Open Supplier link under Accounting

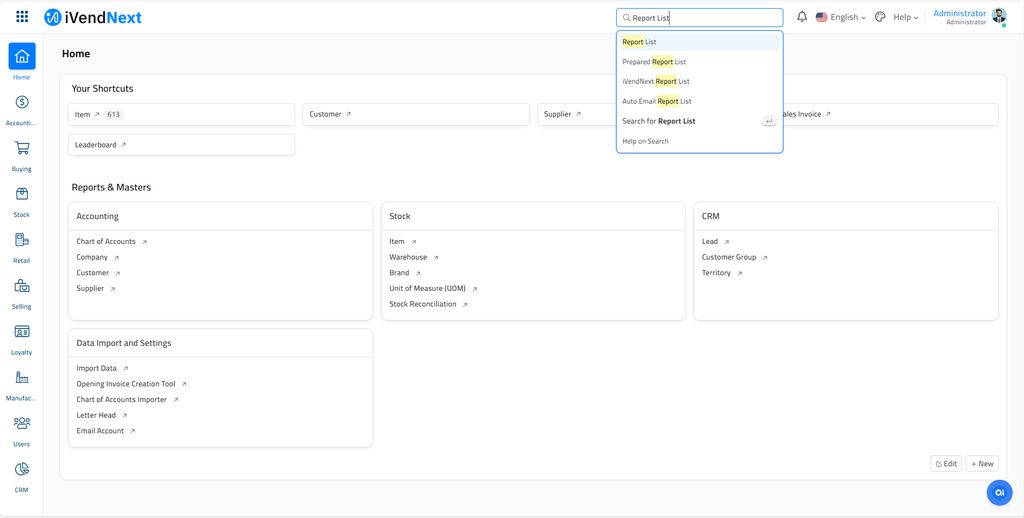pyautogui.click(x=90, y=289)
